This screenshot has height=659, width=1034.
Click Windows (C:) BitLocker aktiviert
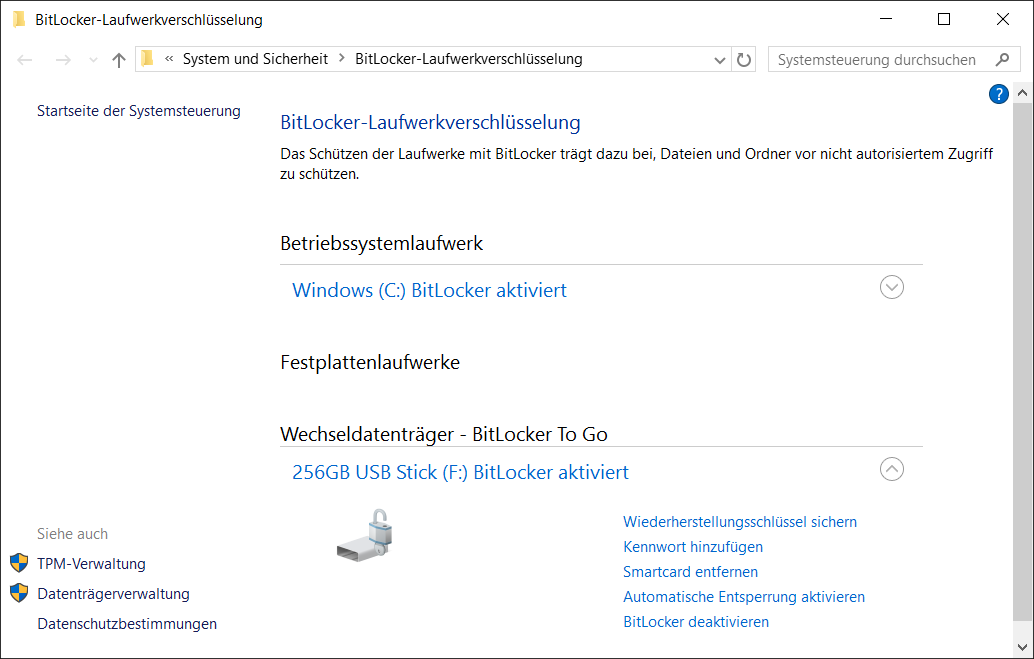pos(429,290)
